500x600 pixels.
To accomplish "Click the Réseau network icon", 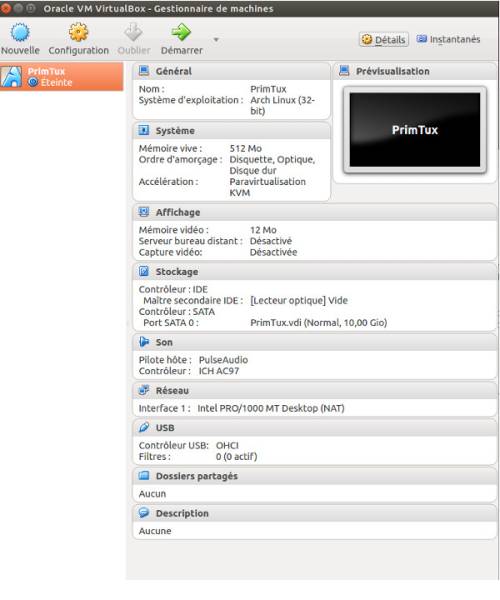I will pyautogui.click(x=144, y=390).
